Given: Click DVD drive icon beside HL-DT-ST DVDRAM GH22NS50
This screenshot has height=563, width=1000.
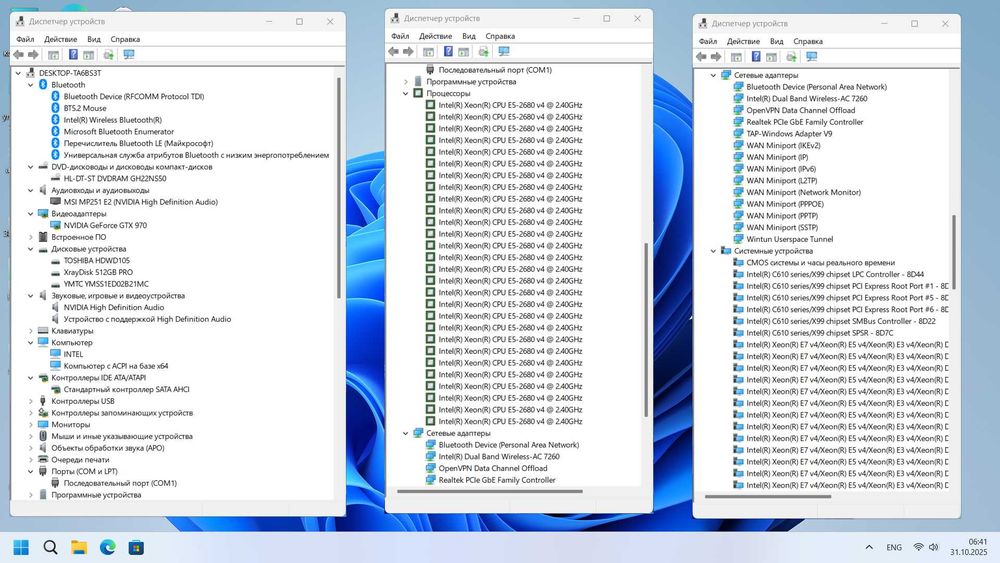Looking at the screenshot, I should click(55, 179).
